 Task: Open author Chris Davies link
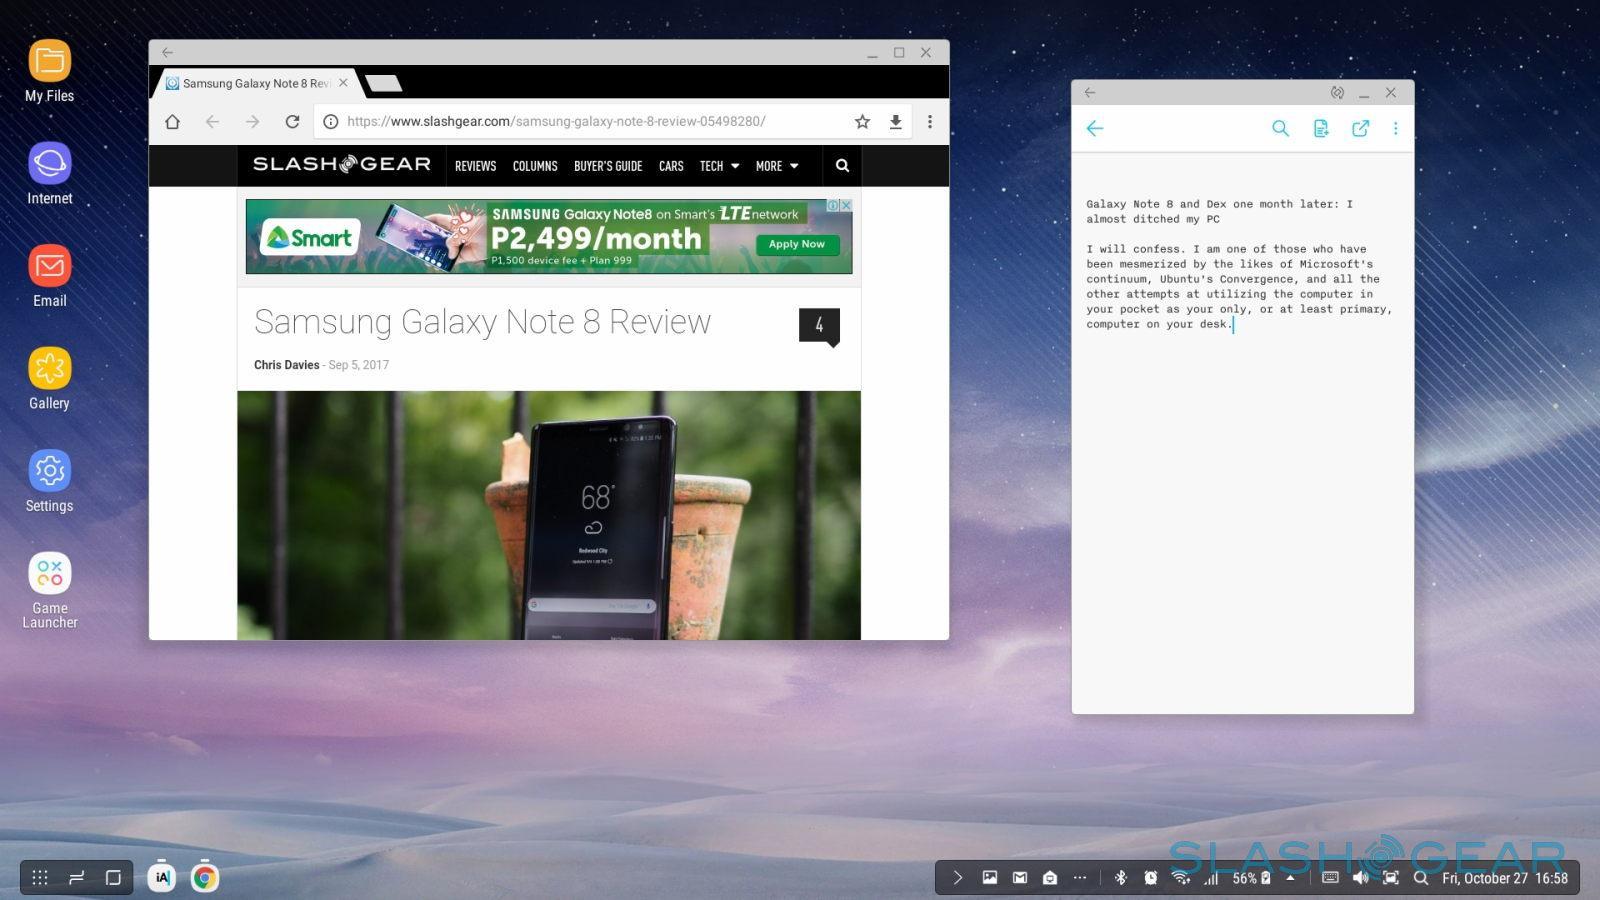point(286,365)
